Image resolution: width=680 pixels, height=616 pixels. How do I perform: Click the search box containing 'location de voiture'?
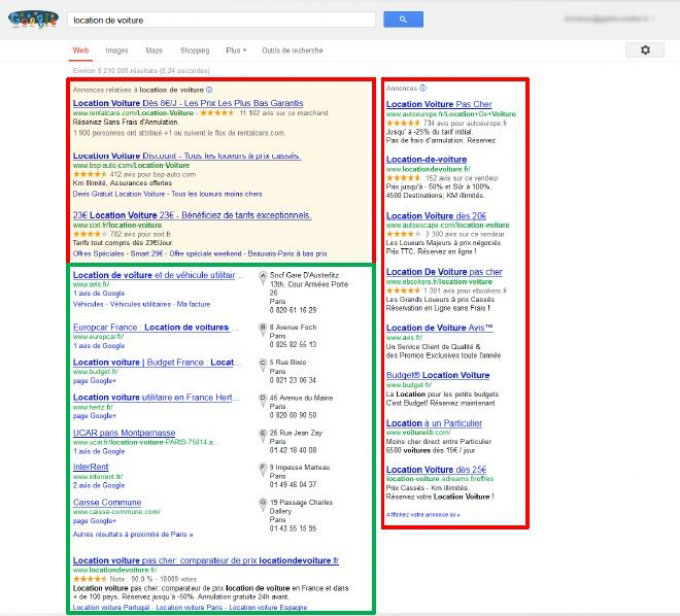pos(221,20)
